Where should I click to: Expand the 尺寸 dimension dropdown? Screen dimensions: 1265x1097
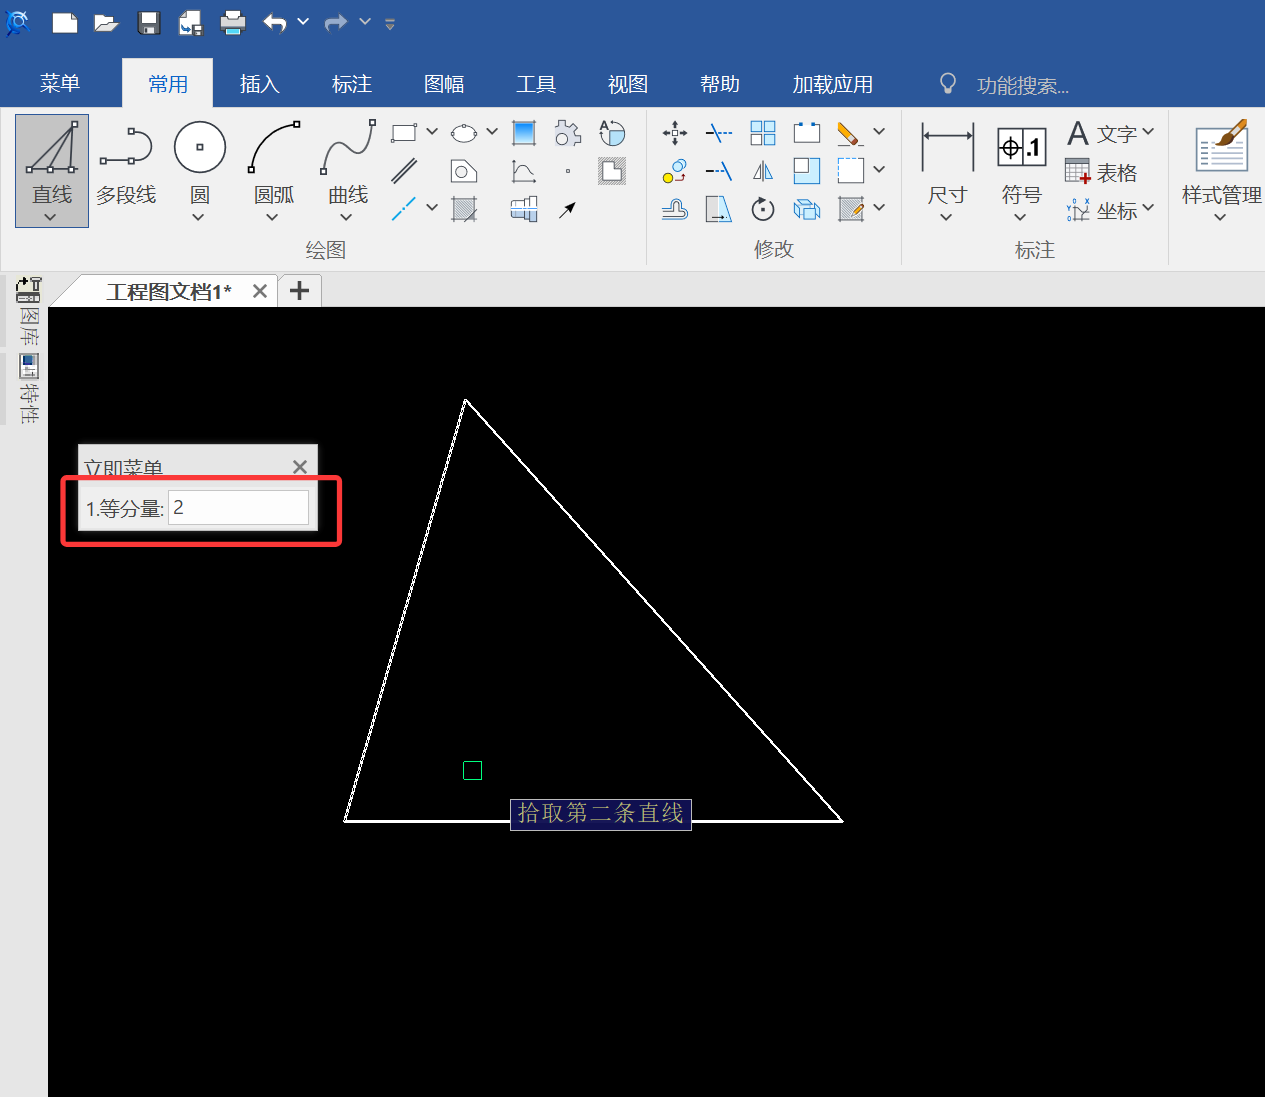pyautogui.click(x=946, y=217)
